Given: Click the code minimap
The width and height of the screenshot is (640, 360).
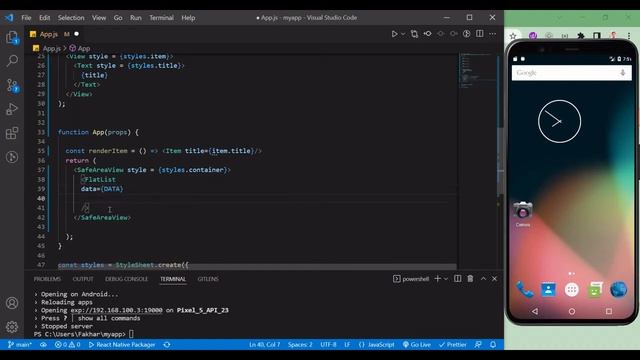Looking at the screenshot, I should point(477,70).
